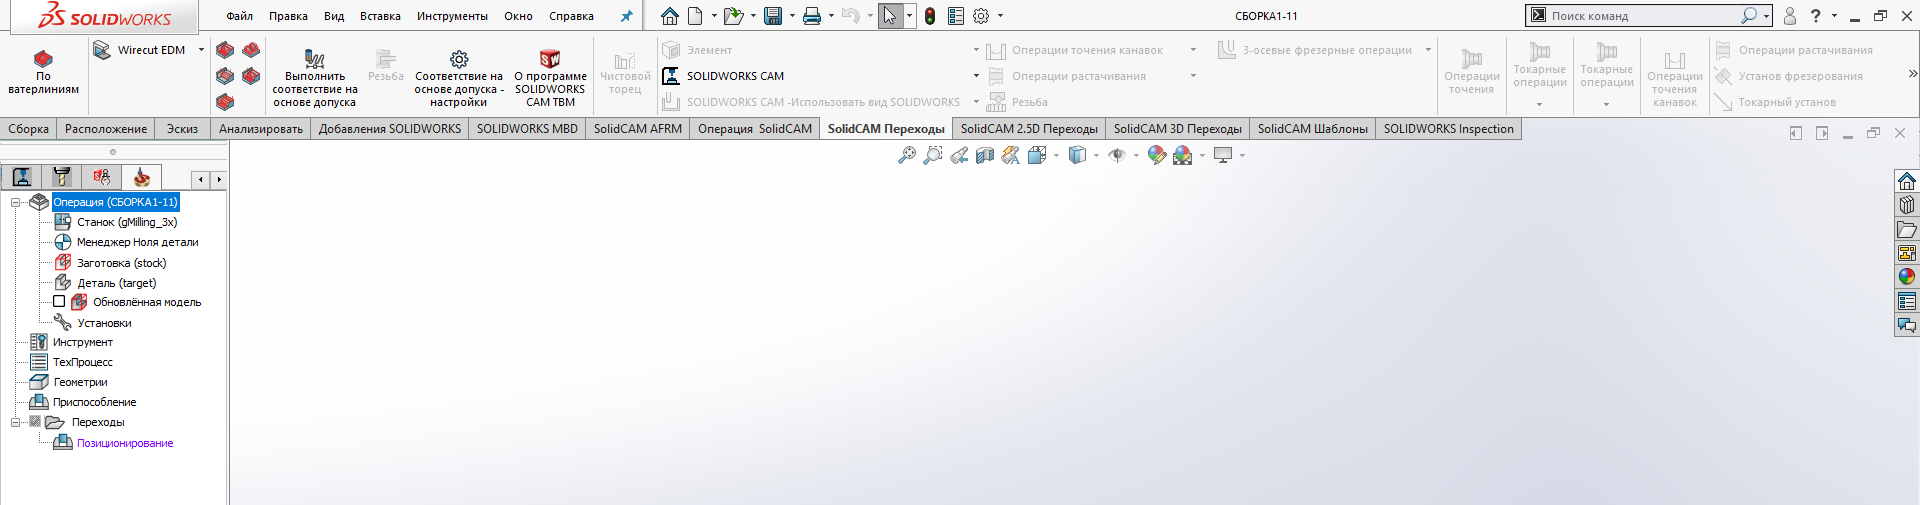The width and height of the screenshot is (1920, 505).
Task: Open Hide/Show Items eye dropdown in view toolbar
Action: pos(1136,155)
